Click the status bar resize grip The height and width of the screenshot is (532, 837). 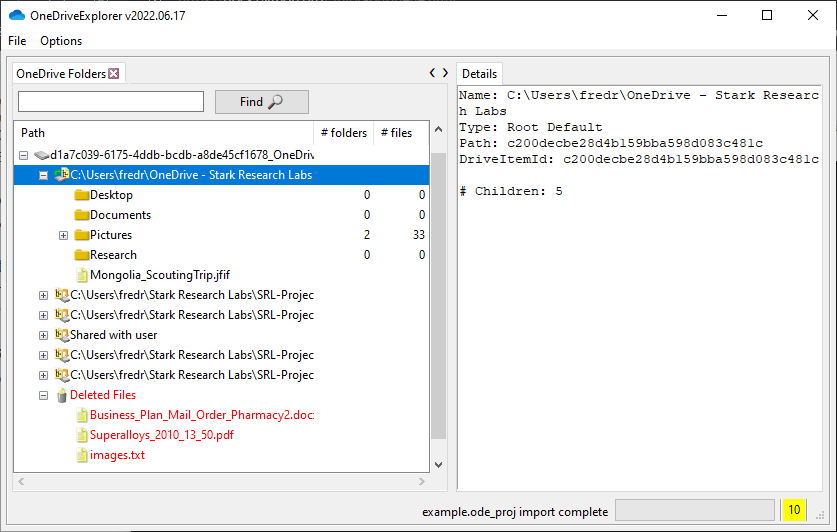(820, 515)
